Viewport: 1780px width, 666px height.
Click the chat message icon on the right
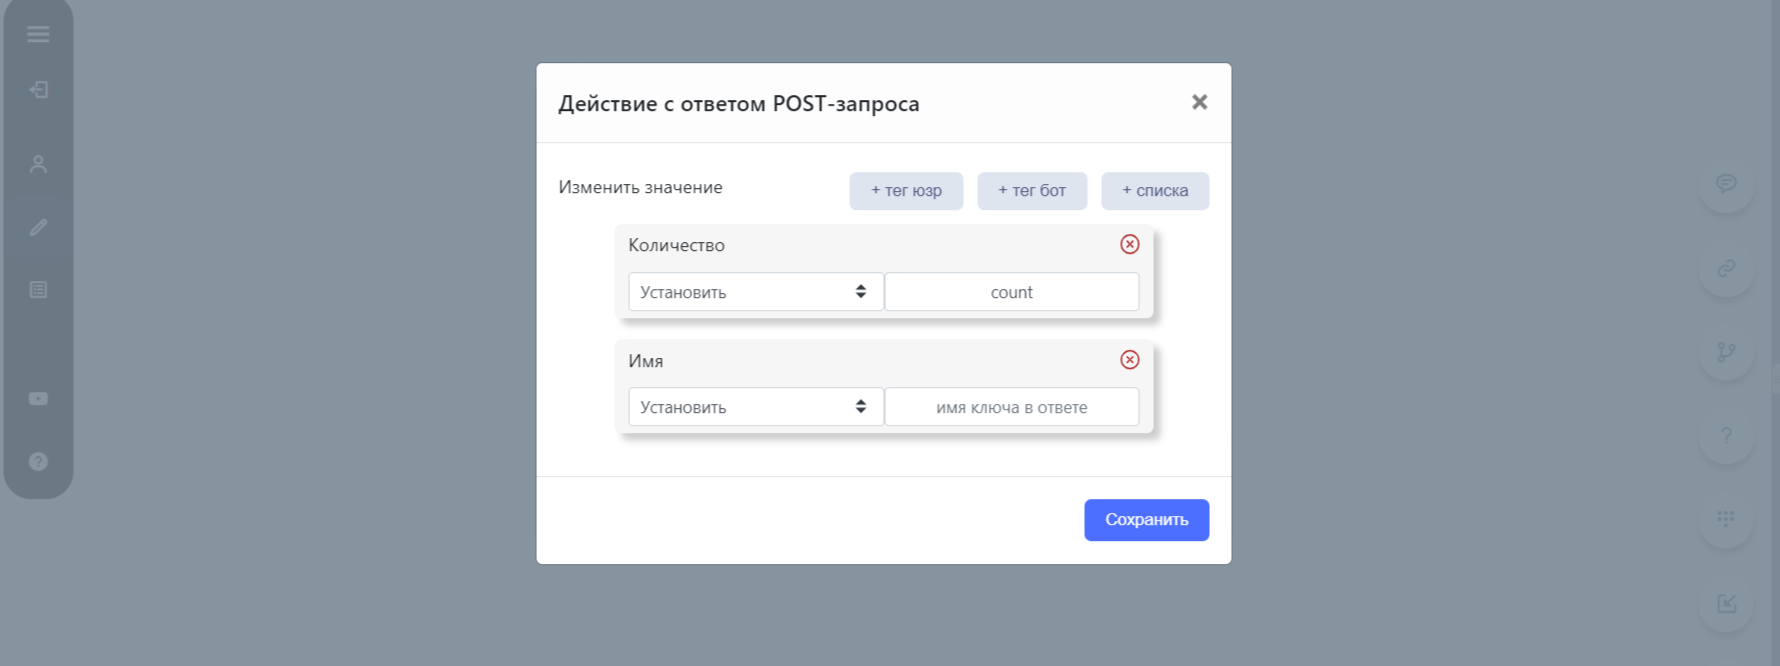1726,184
